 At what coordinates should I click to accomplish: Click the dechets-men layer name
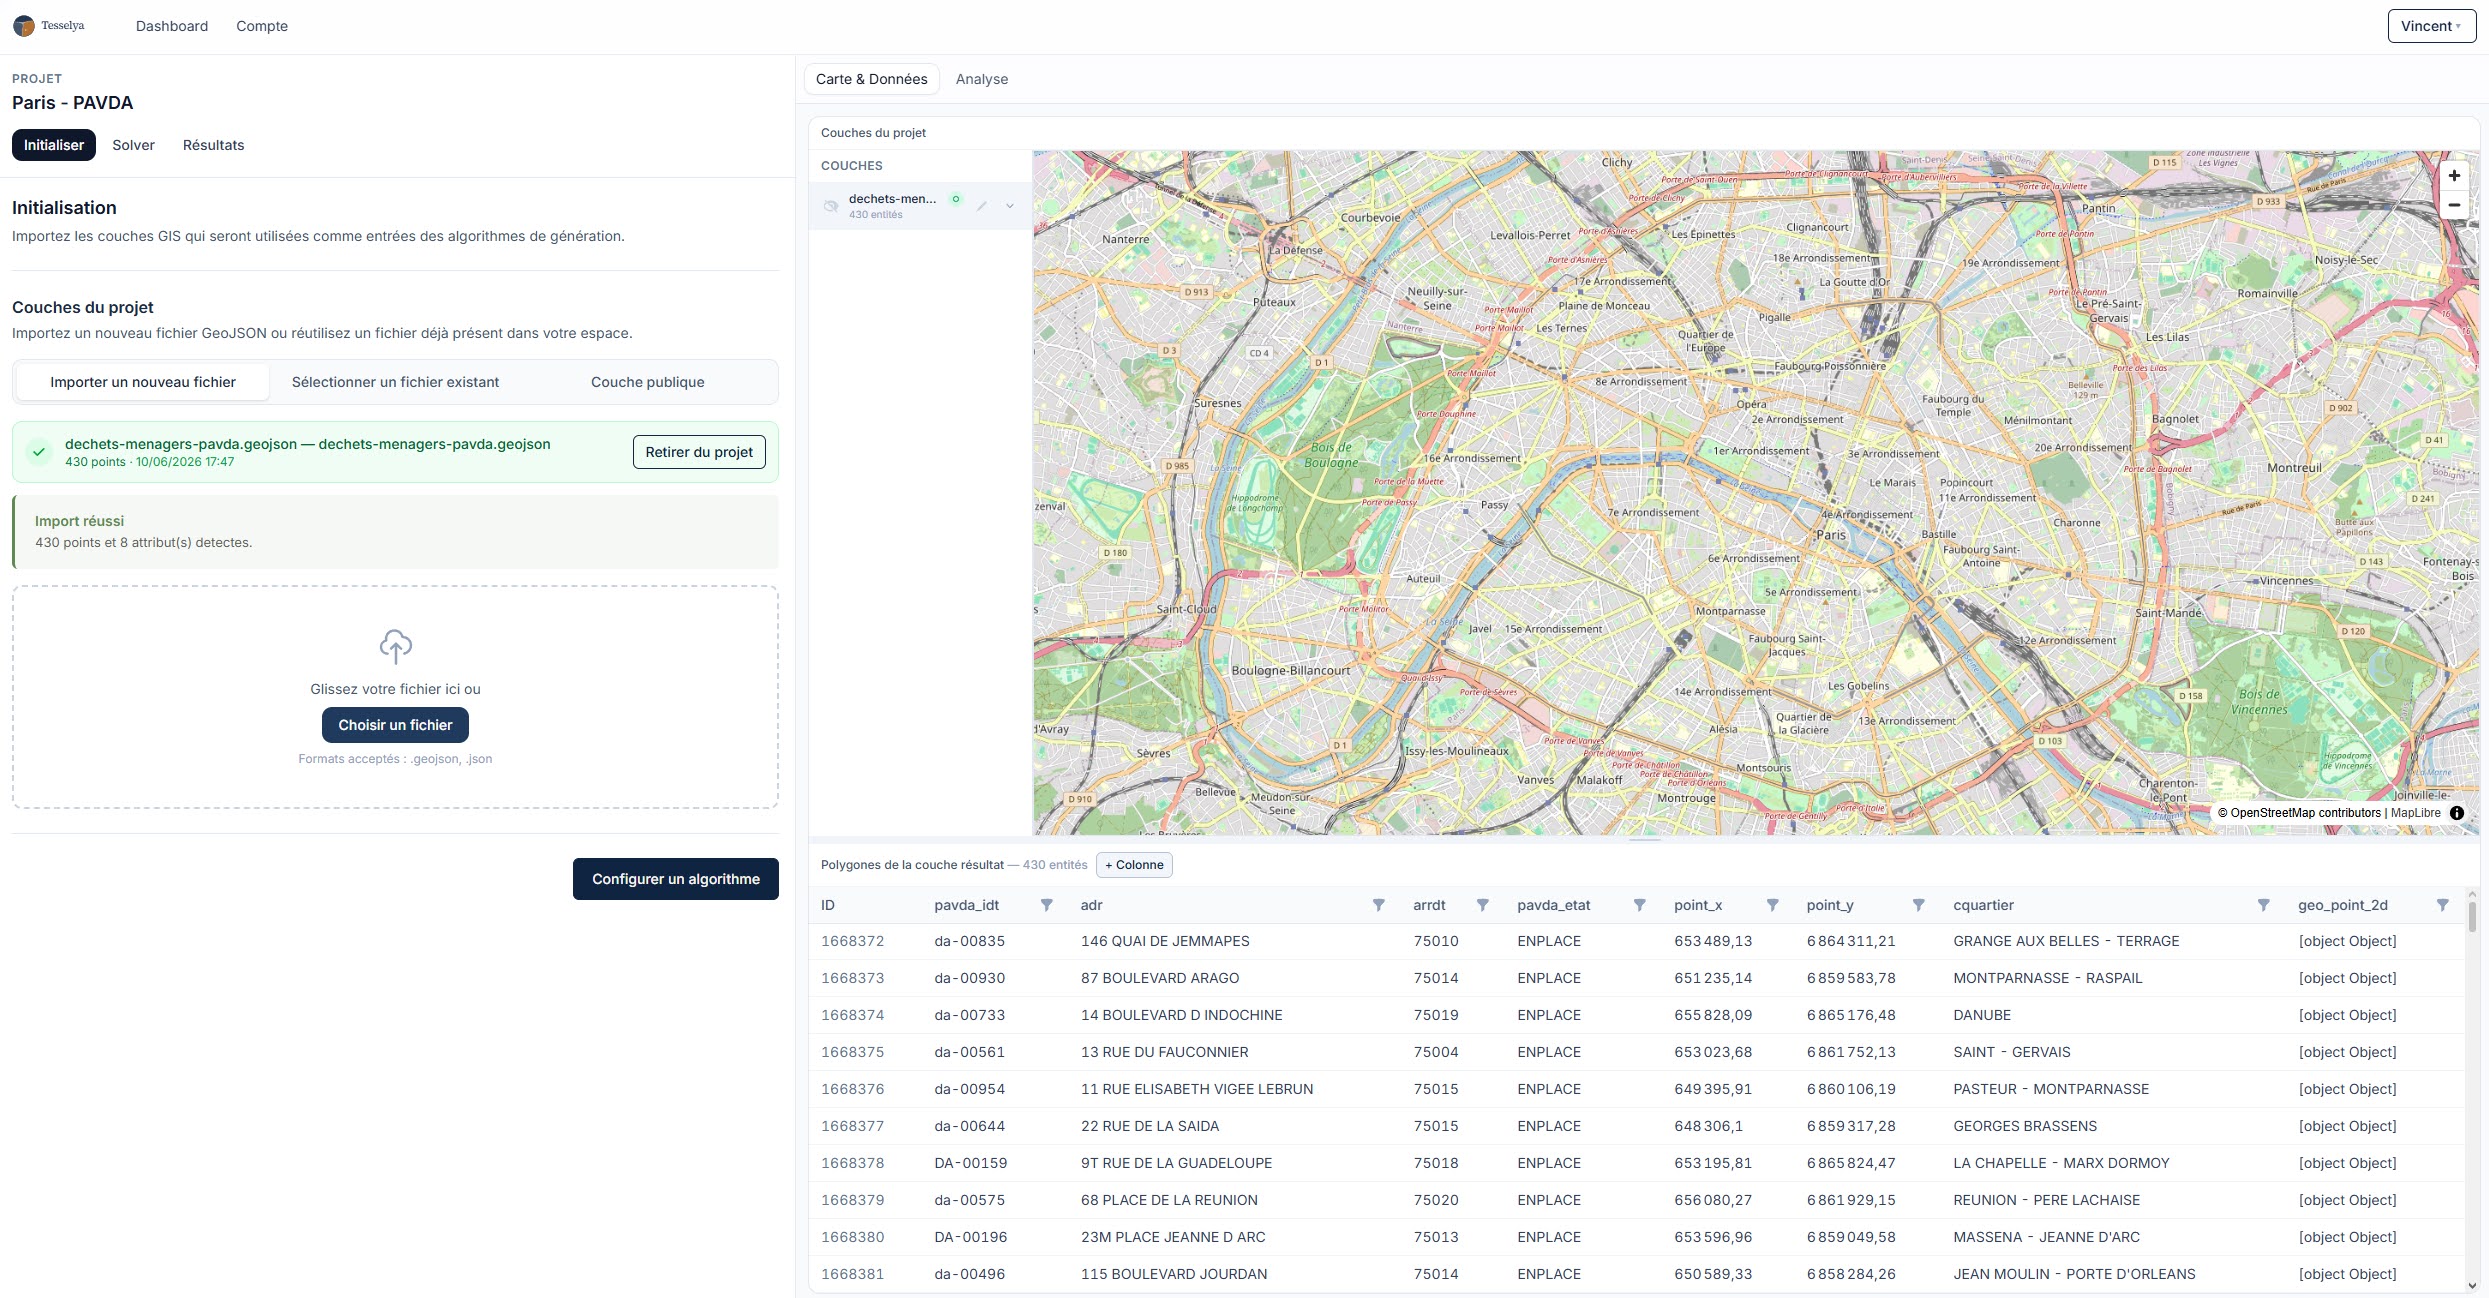point(892,199)
